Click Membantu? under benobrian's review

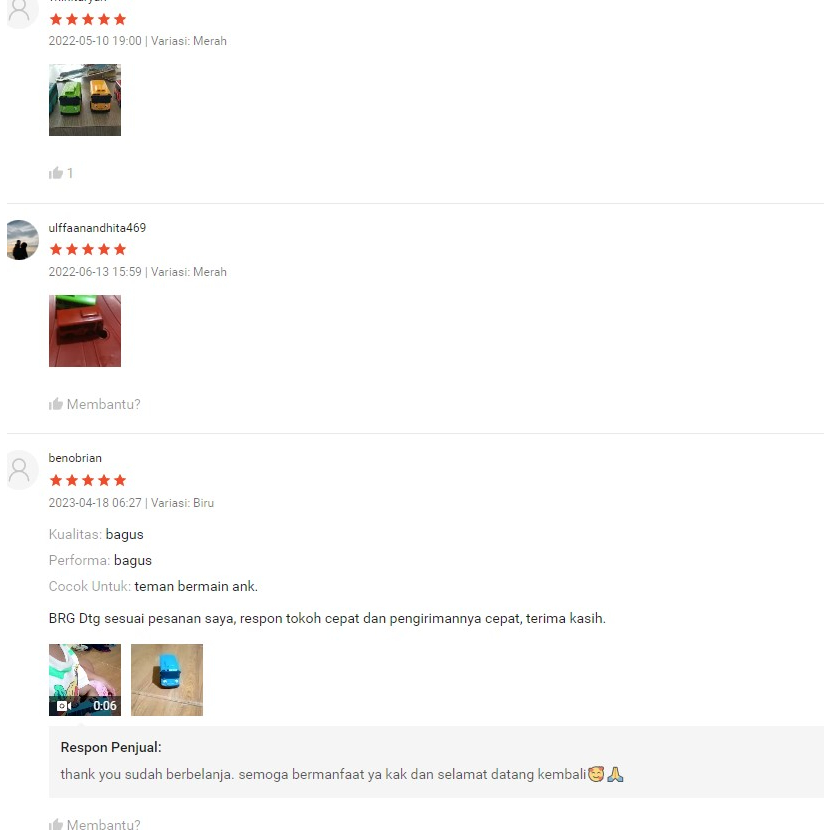[103, 824]
